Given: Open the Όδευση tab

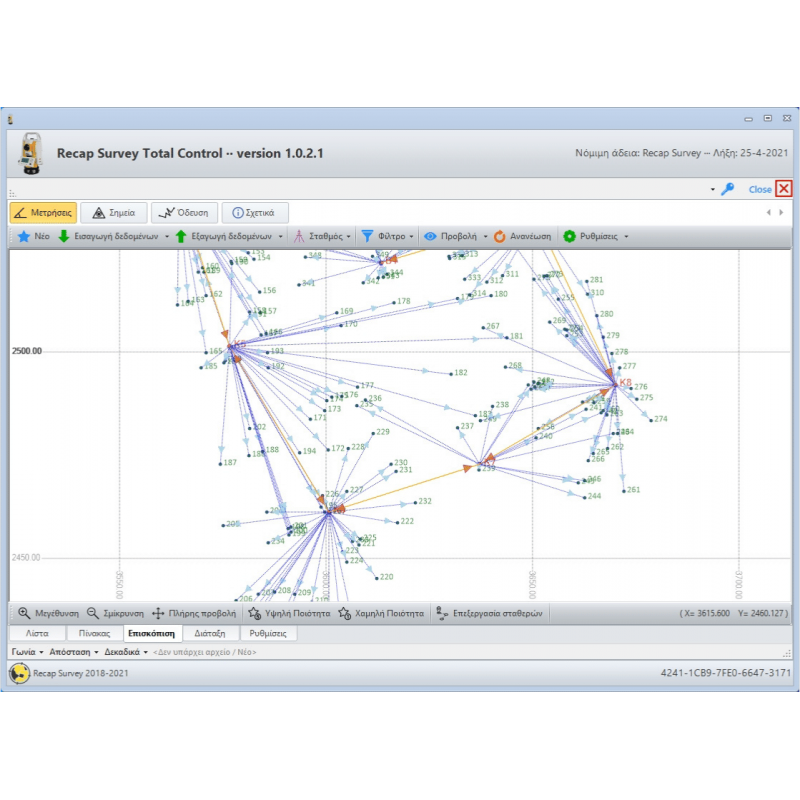Looking at the screenshot, I should point(186,212).
